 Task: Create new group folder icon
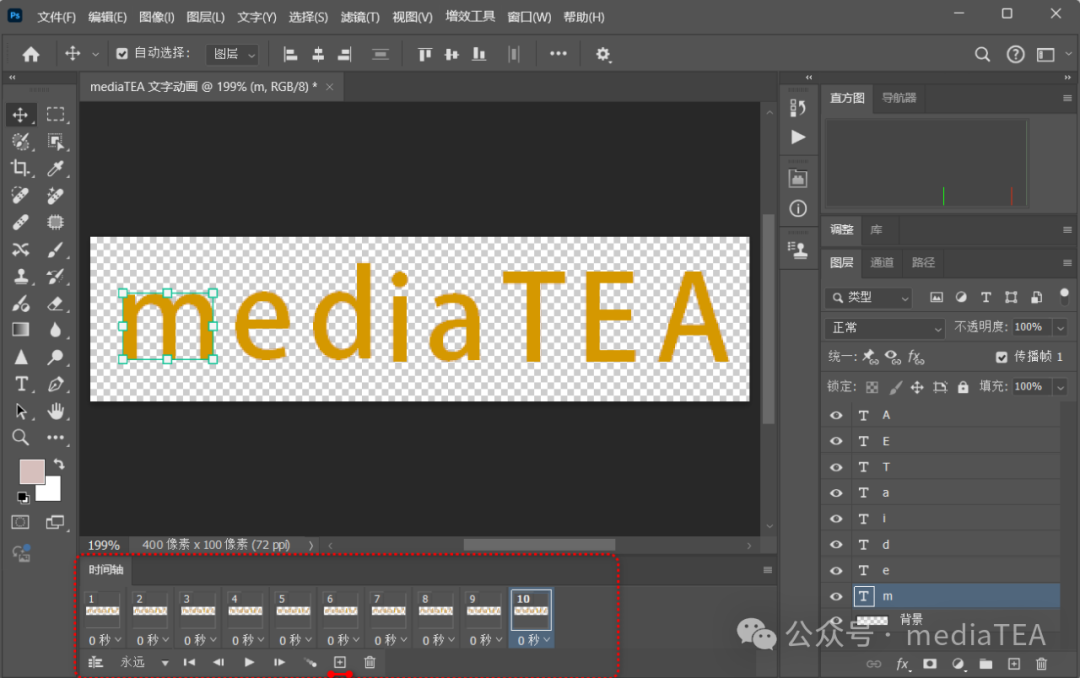(x=986, y=664)
